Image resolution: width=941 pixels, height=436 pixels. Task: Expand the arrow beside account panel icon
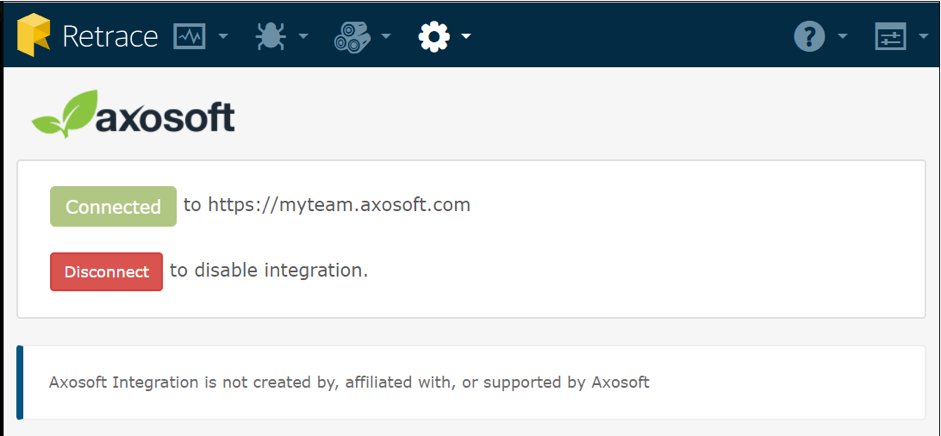pos(924,37)
